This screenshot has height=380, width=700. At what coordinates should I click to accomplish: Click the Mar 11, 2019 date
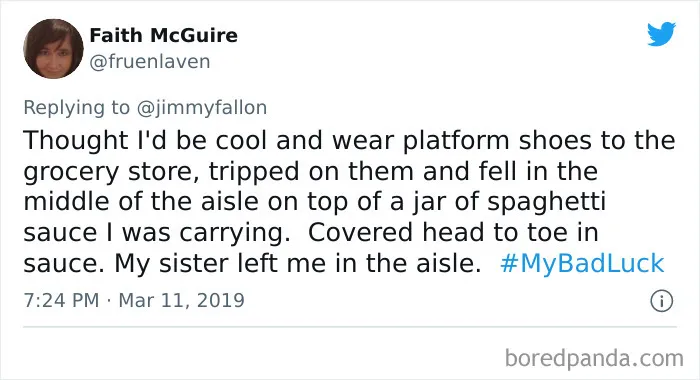tap(181, 300)
